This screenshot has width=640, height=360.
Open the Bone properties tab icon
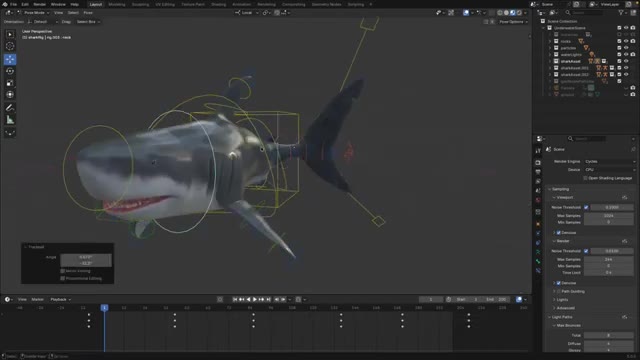pos(538,261)
